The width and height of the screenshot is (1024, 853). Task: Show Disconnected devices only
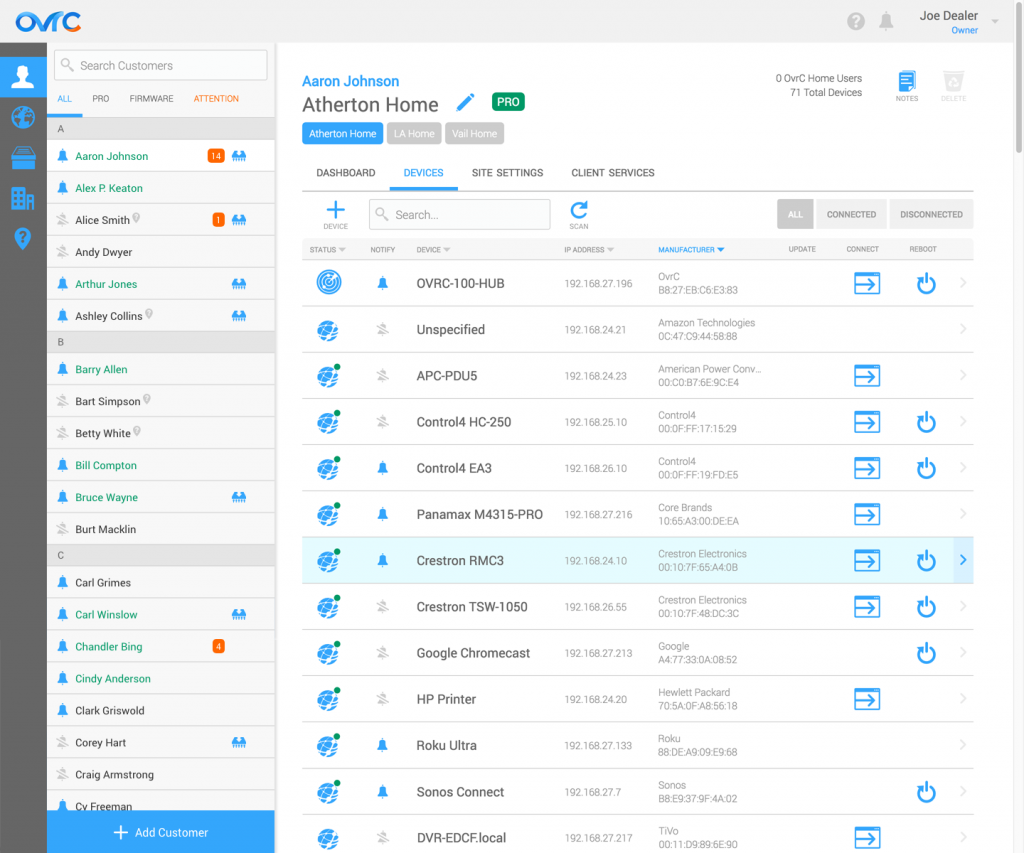[931, 214]
